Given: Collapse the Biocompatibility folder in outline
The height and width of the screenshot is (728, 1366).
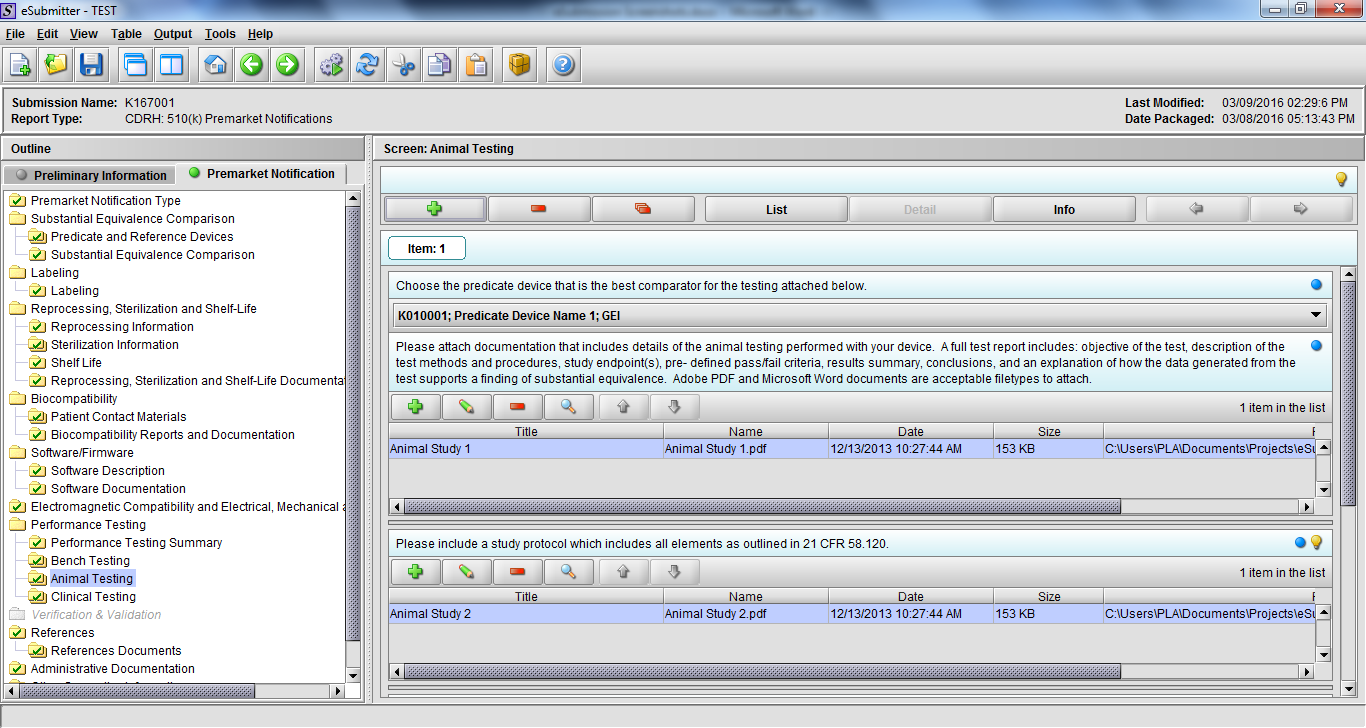Looking at the screenshot, I should tap(17, 399).
